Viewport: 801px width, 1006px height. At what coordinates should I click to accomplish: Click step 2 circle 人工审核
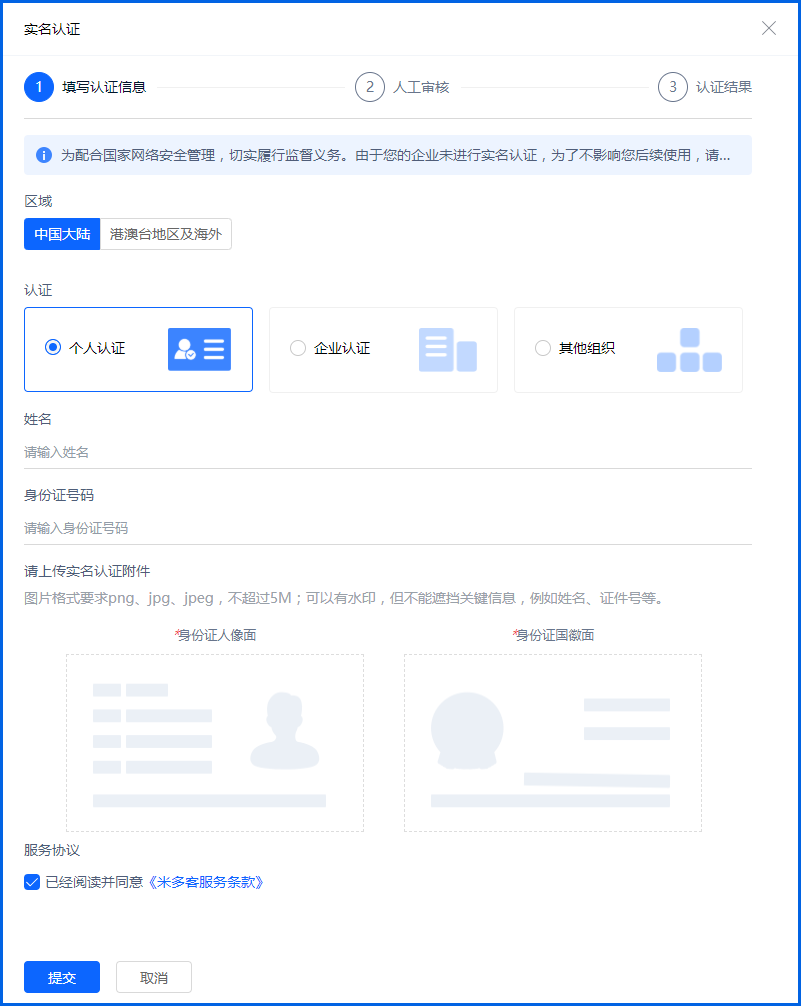tap(370, 87)
